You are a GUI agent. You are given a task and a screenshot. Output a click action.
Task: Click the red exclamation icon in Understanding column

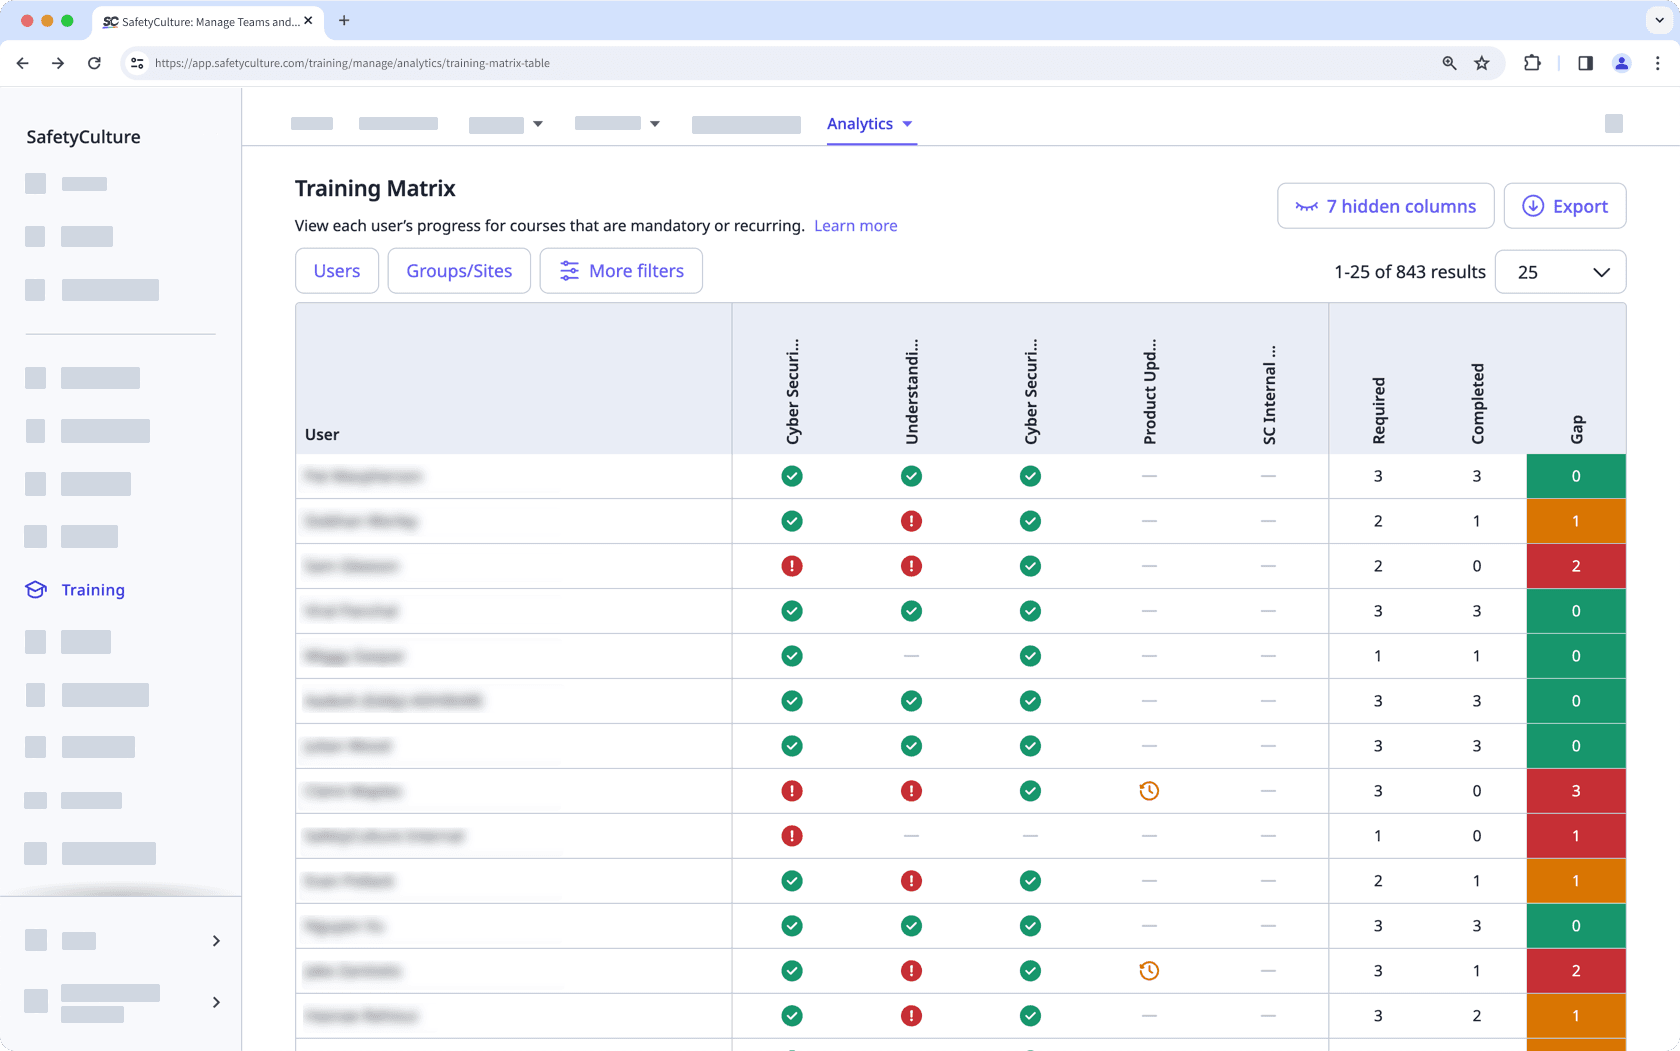pos(911,521)
